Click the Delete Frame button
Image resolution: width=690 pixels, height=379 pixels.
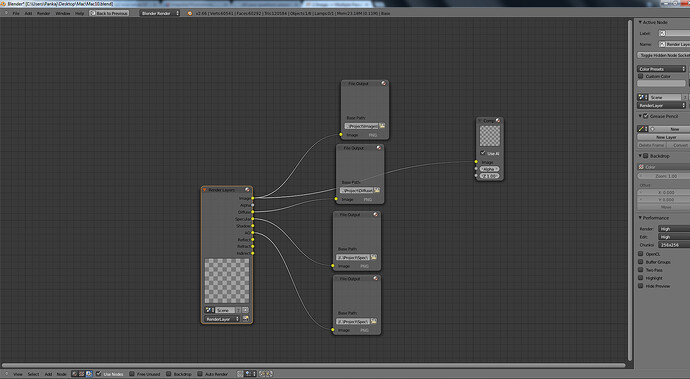coord(651,145)
